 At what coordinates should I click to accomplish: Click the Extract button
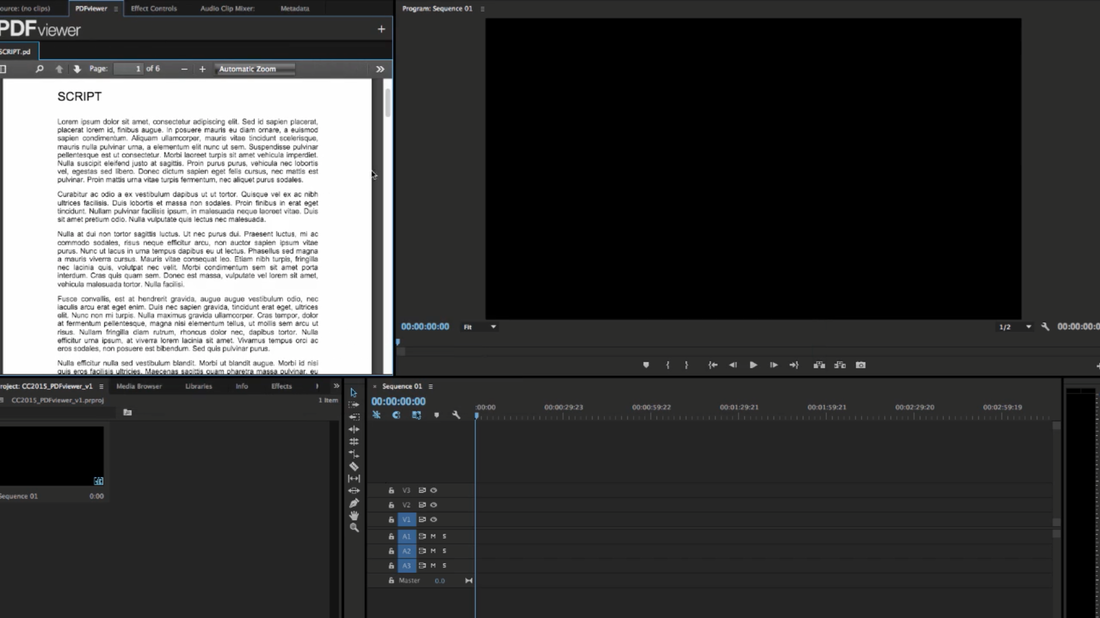(840, 365)
